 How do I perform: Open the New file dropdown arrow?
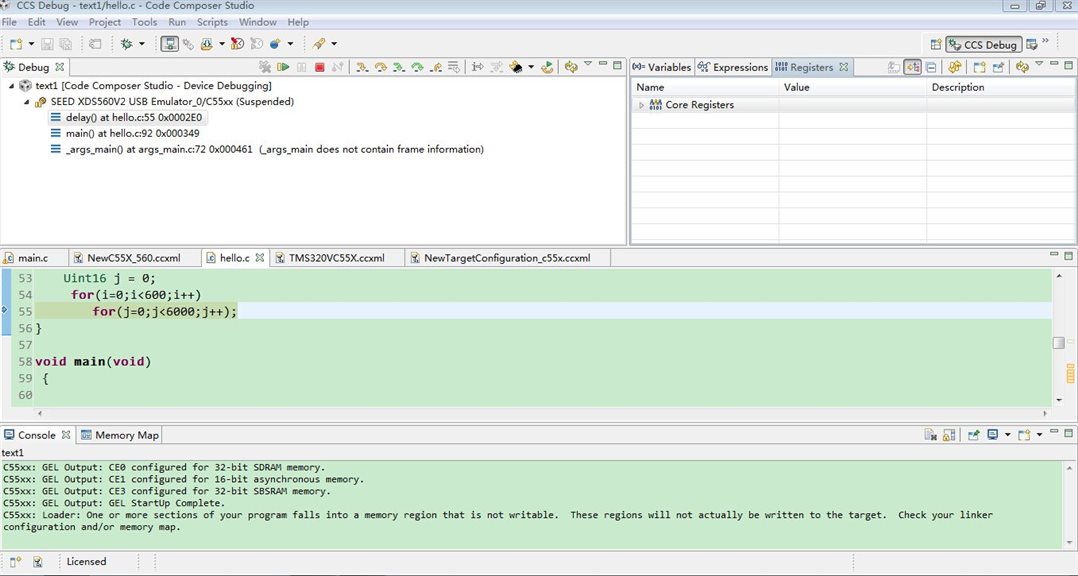point(31,44)
